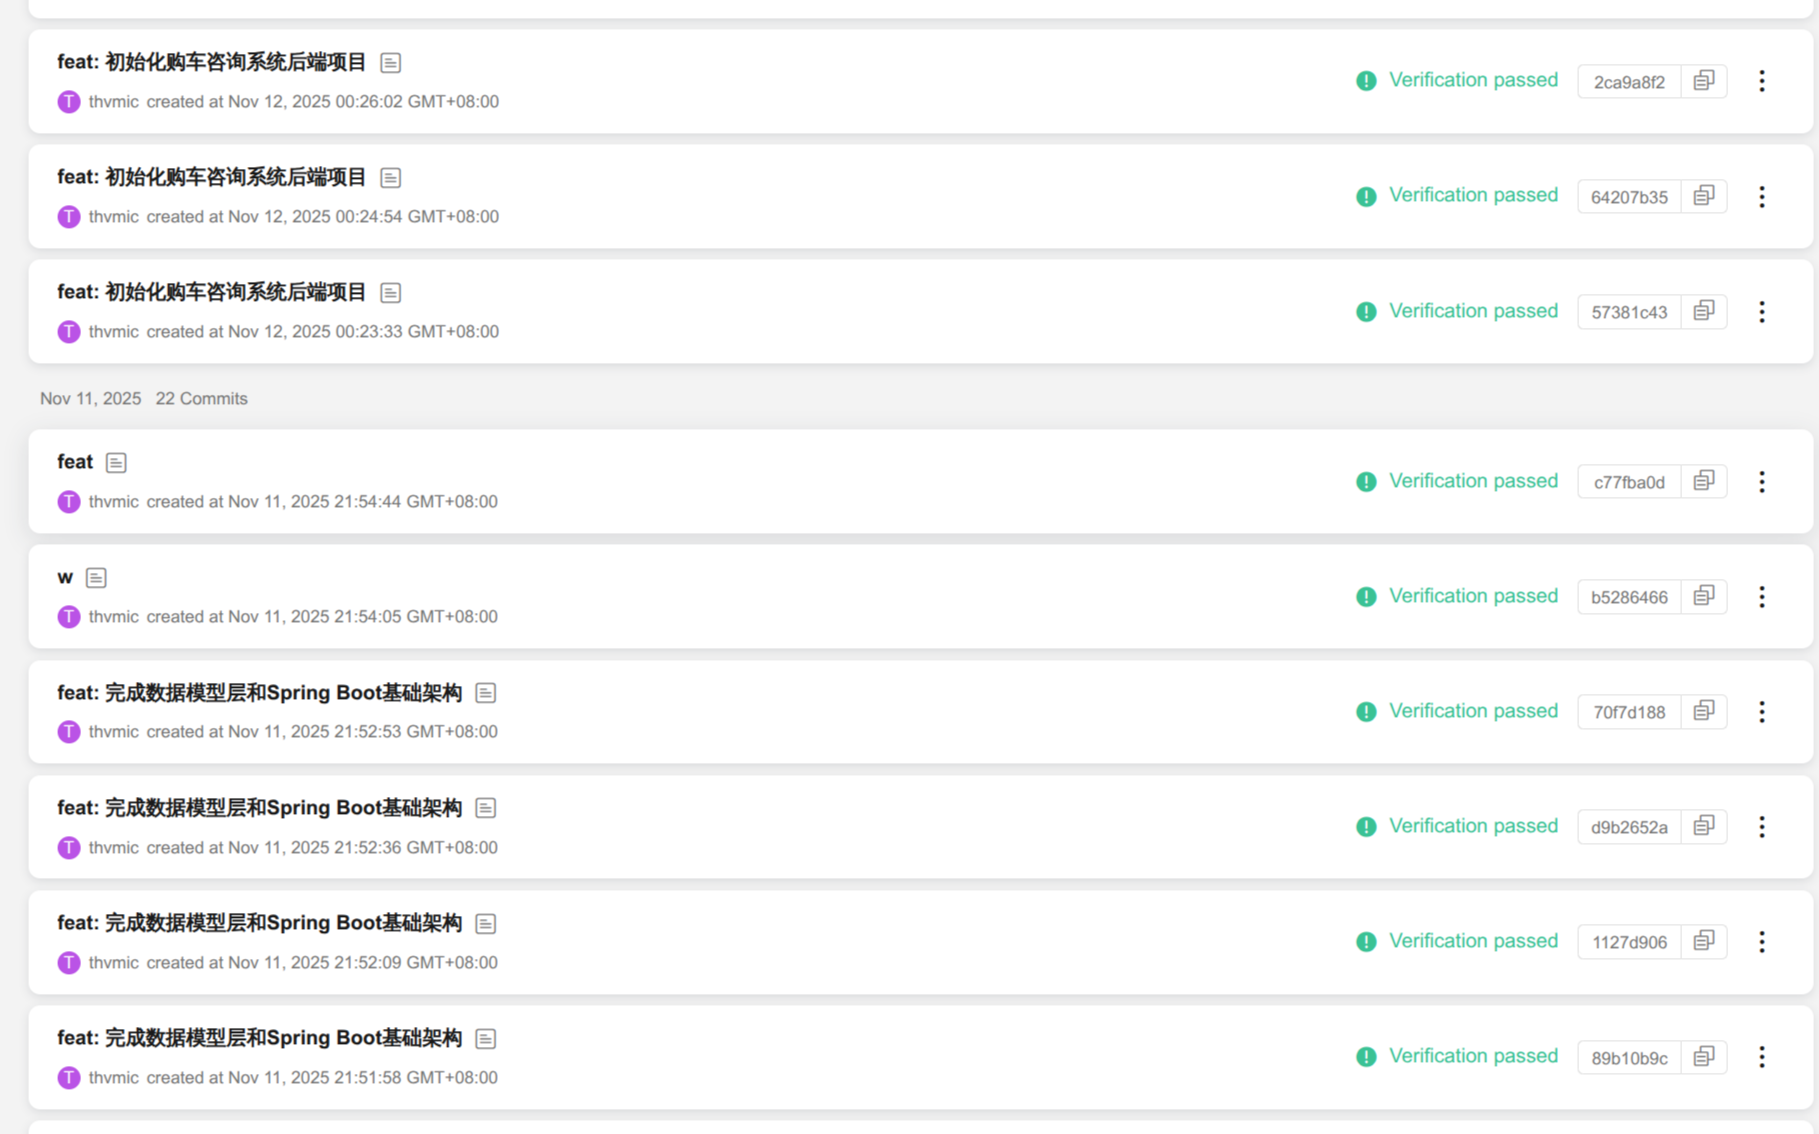Copy commit hash 64207b35
Image resolution: width=1819 pixels, height=1134 pixels.
click(1704, 196)
